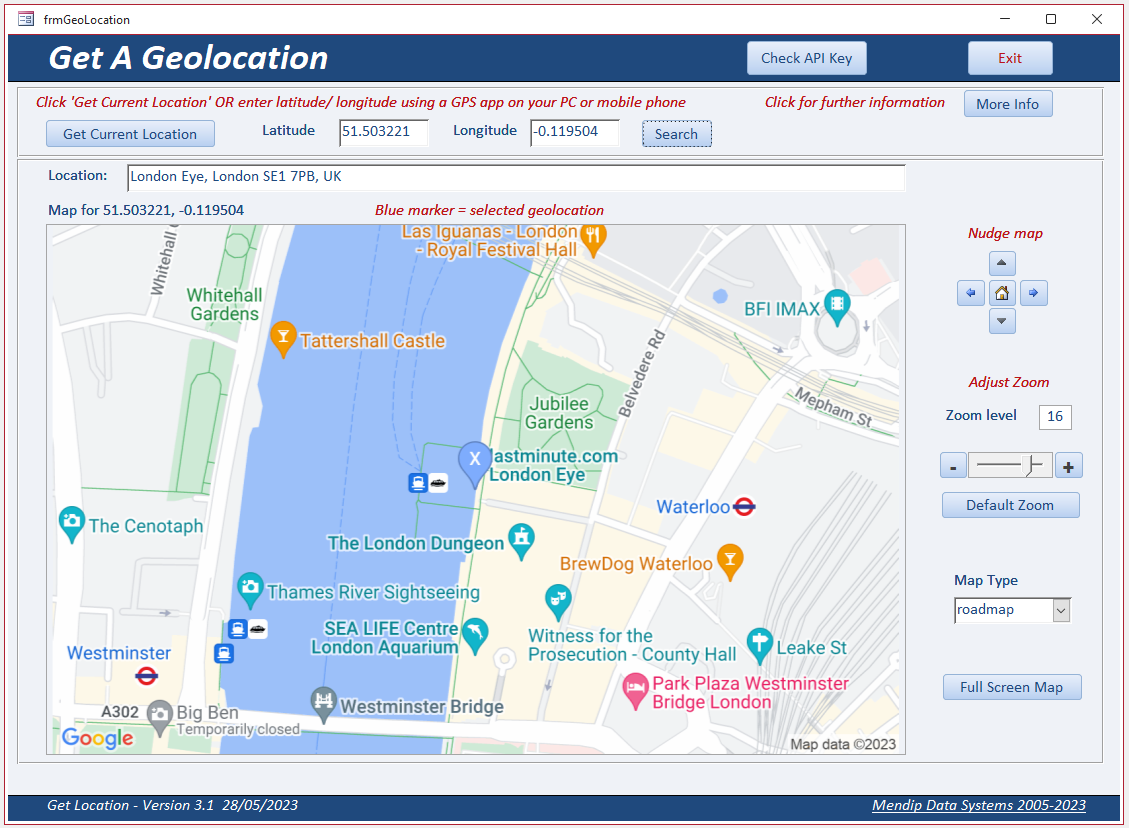
Task: Decrease zoom with the minus button
Action: [953, 467]
